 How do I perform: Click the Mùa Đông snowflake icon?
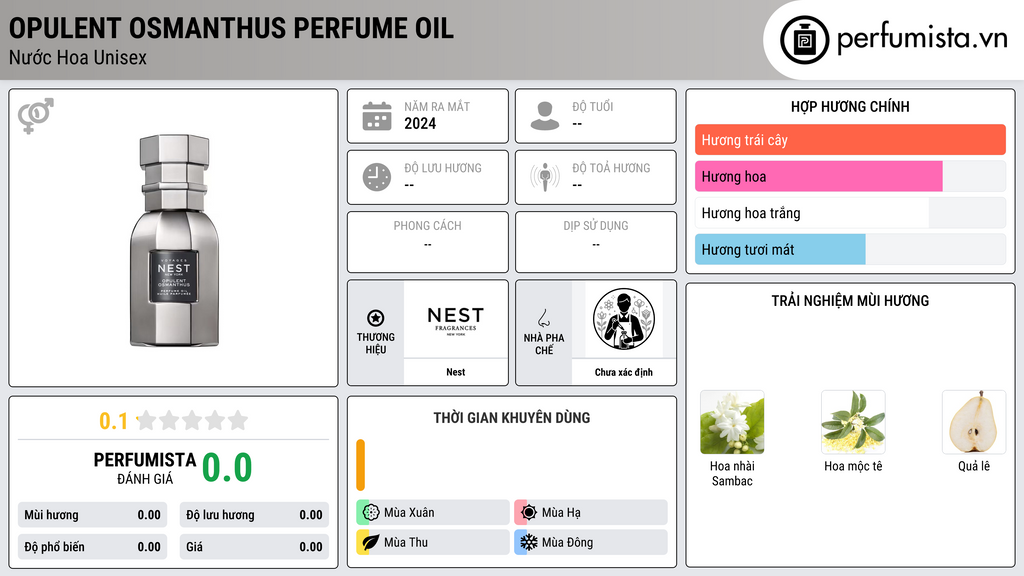529,542
